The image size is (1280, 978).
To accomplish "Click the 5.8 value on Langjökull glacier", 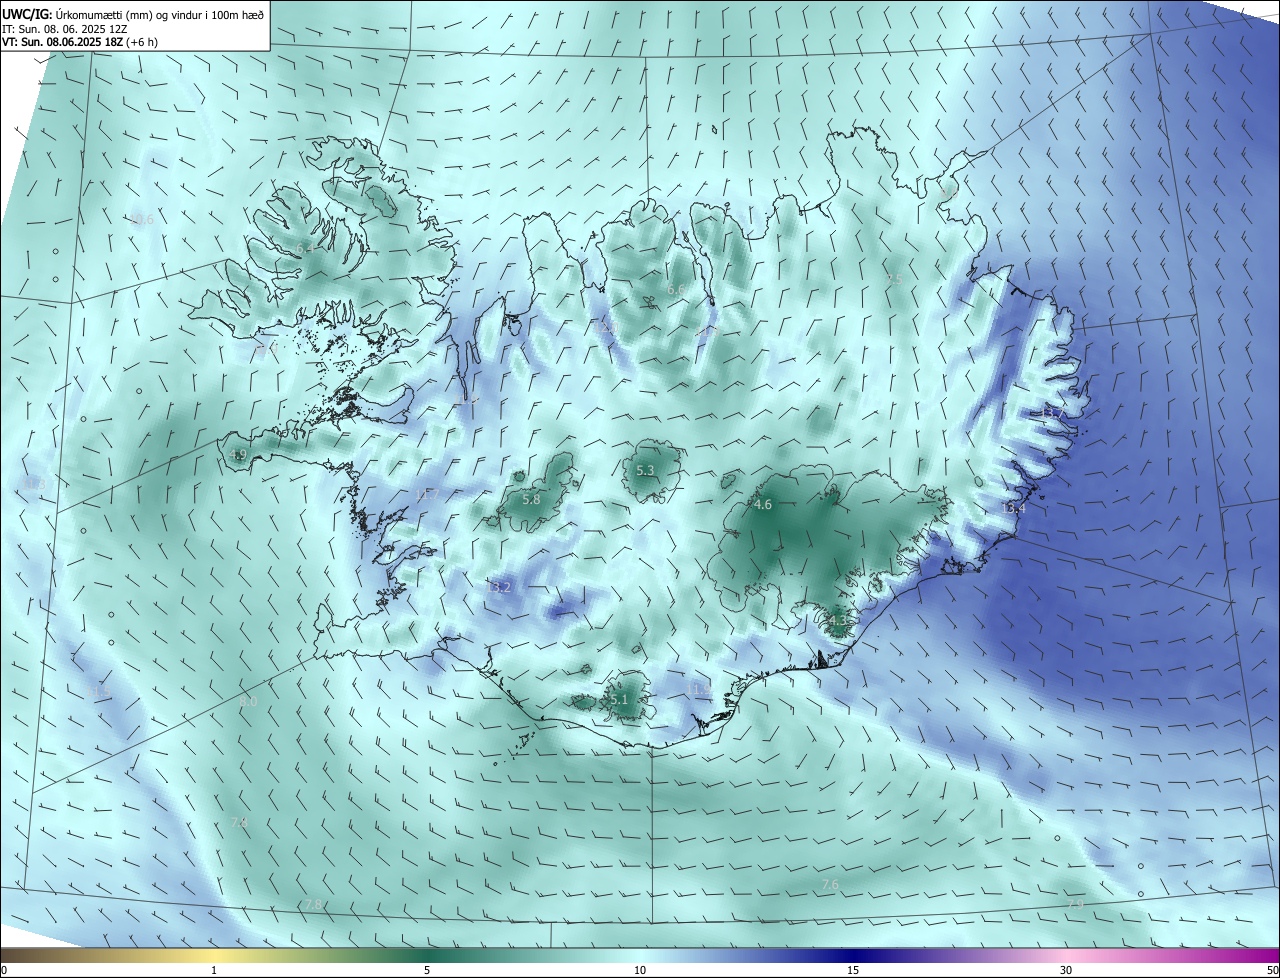I will [531, 499].
